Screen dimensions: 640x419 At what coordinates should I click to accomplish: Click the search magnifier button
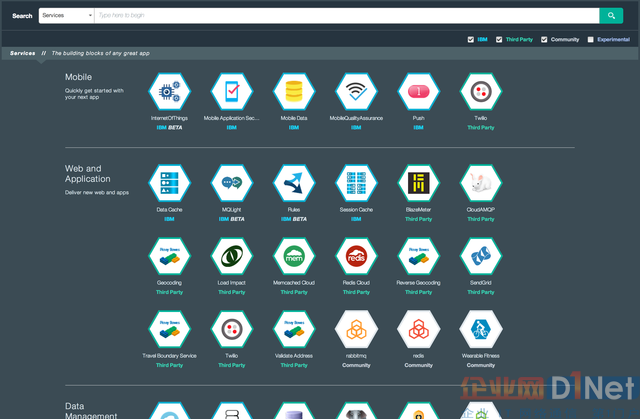(611, 16)
